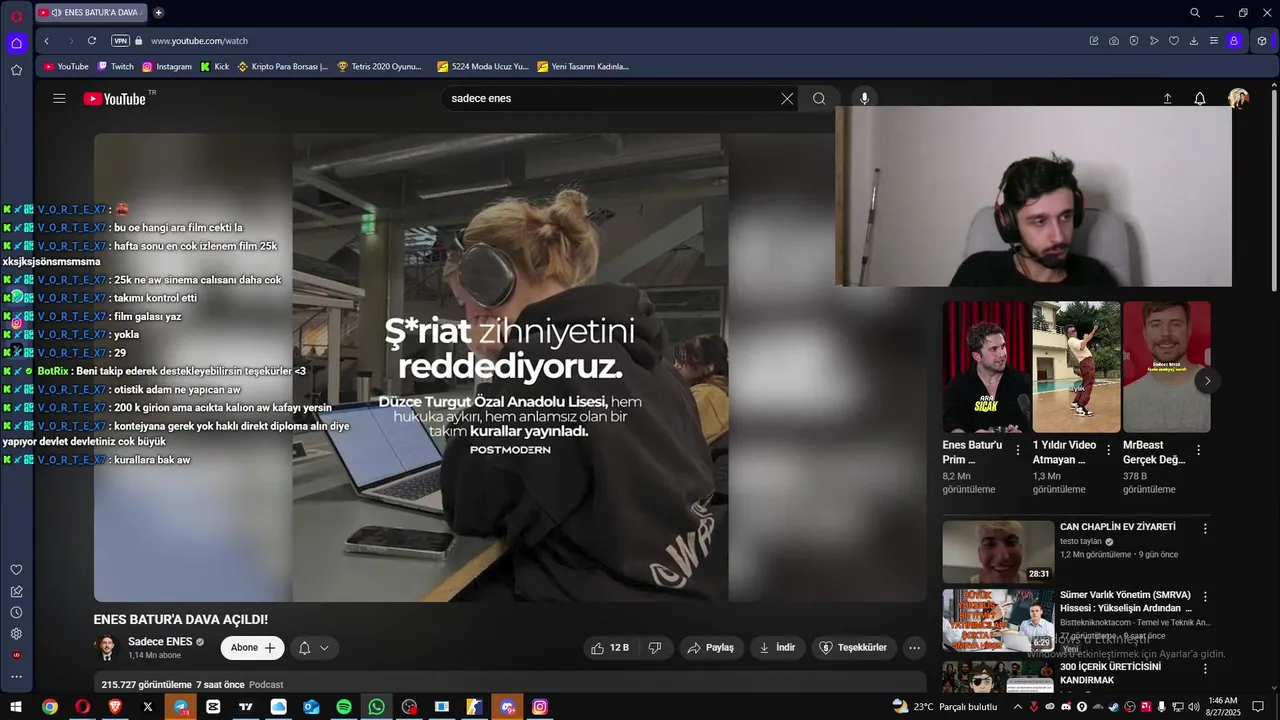The width and height of the screenshot is (1280, 720).
Task: Open Opera snapshot camera tool
Action: (1114, 41)
